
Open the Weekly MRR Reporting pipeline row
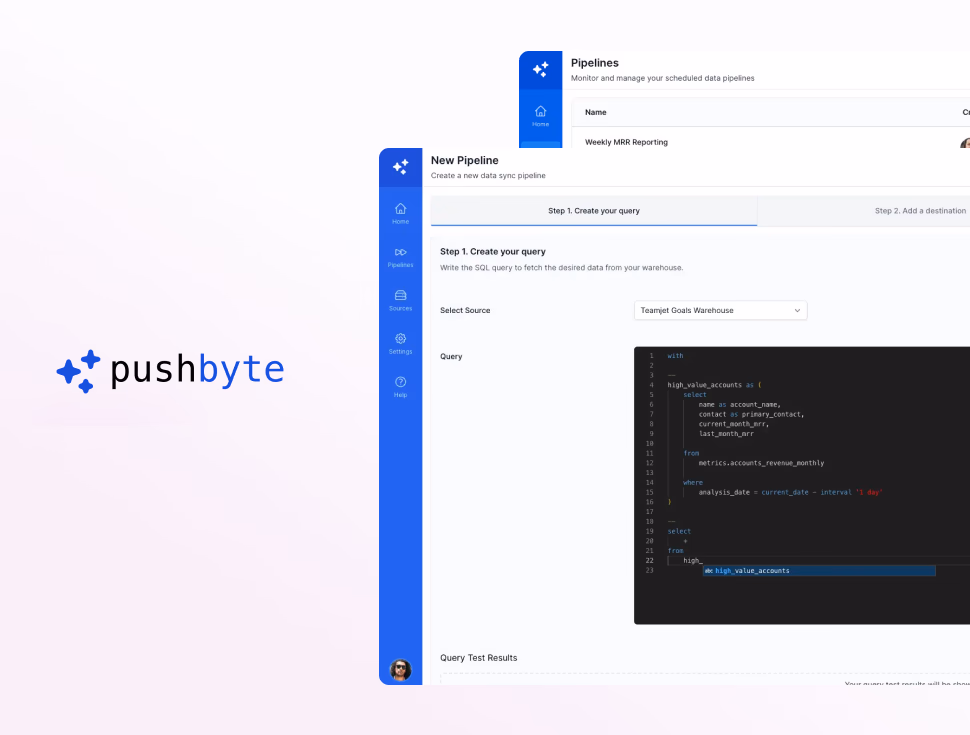(626, 142)
